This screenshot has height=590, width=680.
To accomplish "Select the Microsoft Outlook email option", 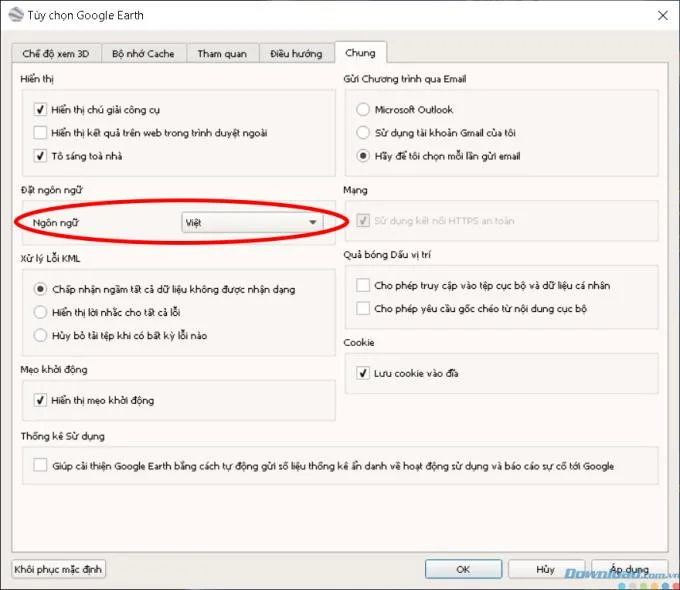I will point(364,110).
